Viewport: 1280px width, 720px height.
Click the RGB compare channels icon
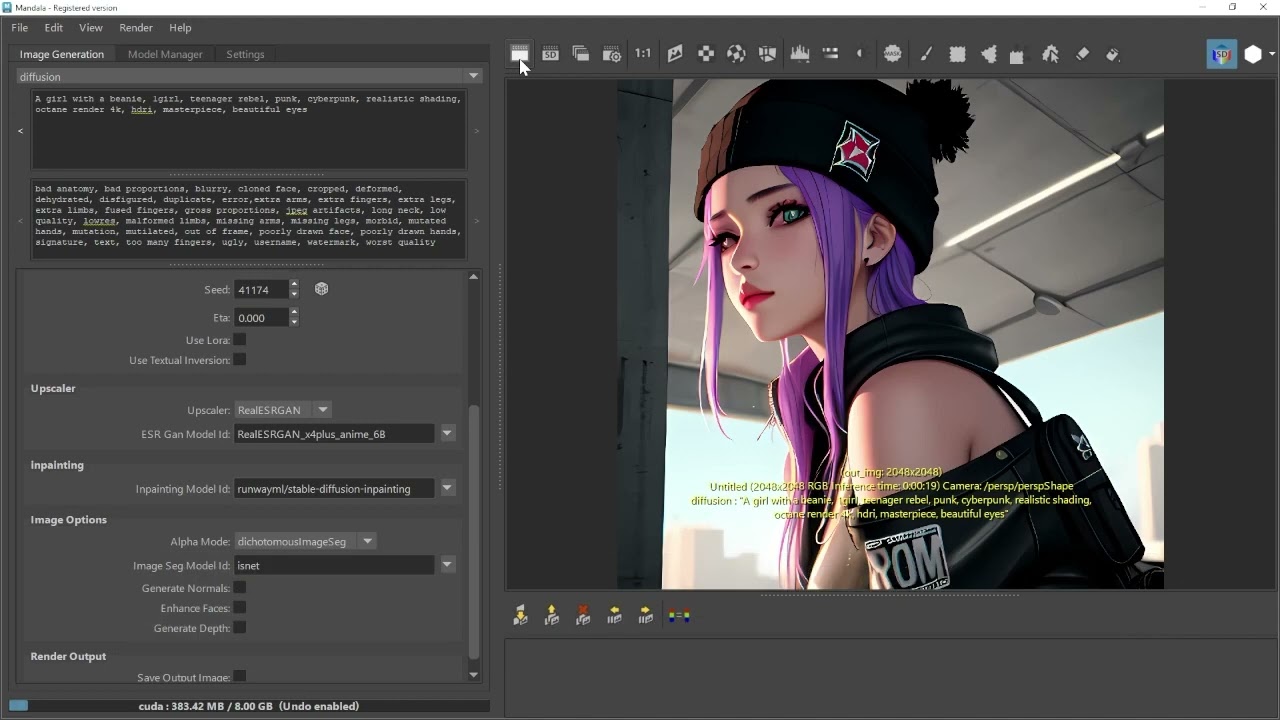[x=679, y=616]
